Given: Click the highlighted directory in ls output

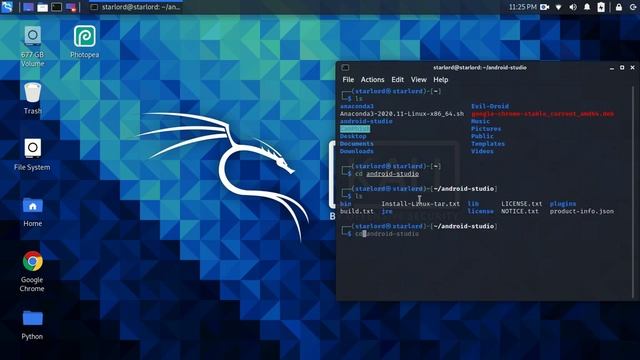Looking at the screenshot, I should 355,129.
